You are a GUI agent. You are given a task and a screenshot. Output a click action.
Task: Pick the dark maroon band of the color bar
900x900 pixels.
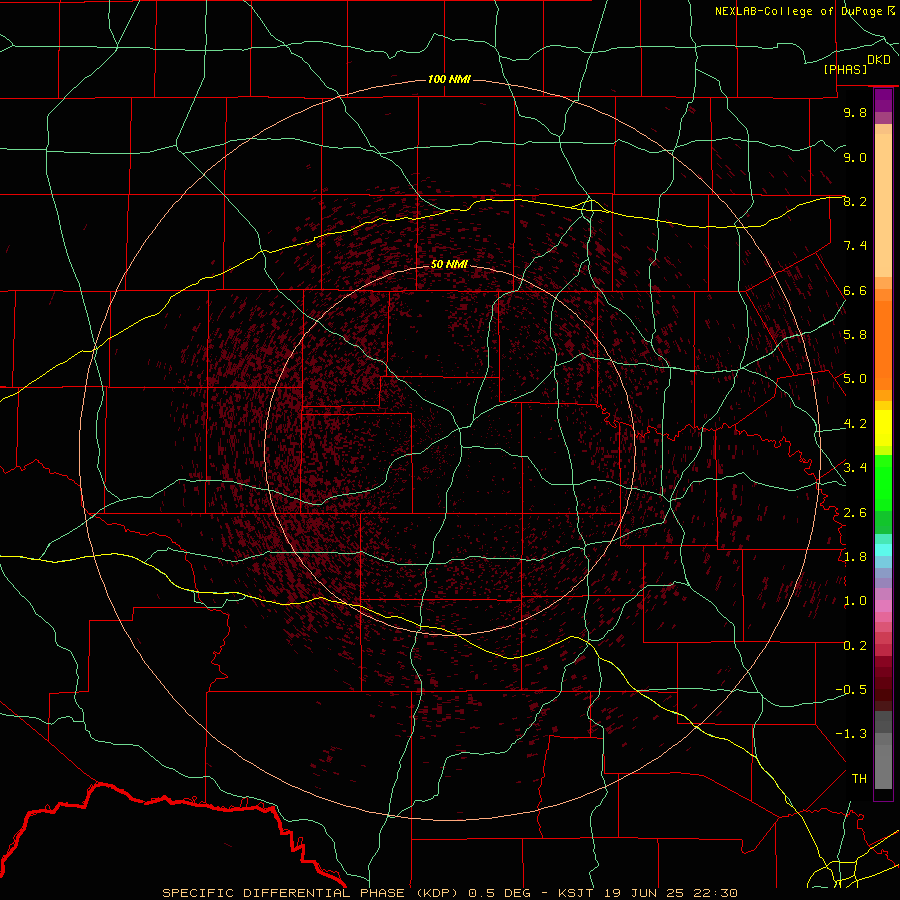(x=883, y=683)
